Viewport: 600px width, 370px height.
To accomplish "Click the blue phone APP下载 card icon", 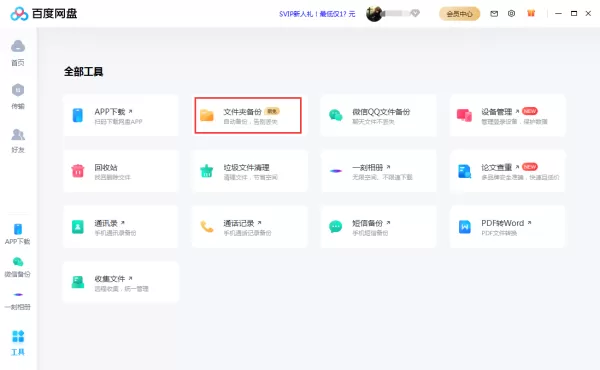I will 78,115.
